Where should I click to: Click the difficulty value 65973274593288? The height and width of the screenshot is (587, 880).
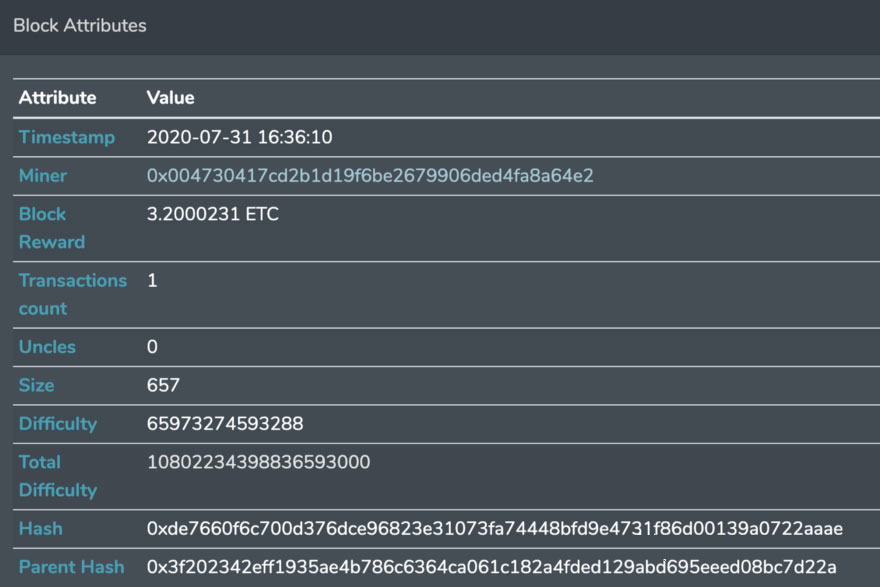tap(225, 424)
